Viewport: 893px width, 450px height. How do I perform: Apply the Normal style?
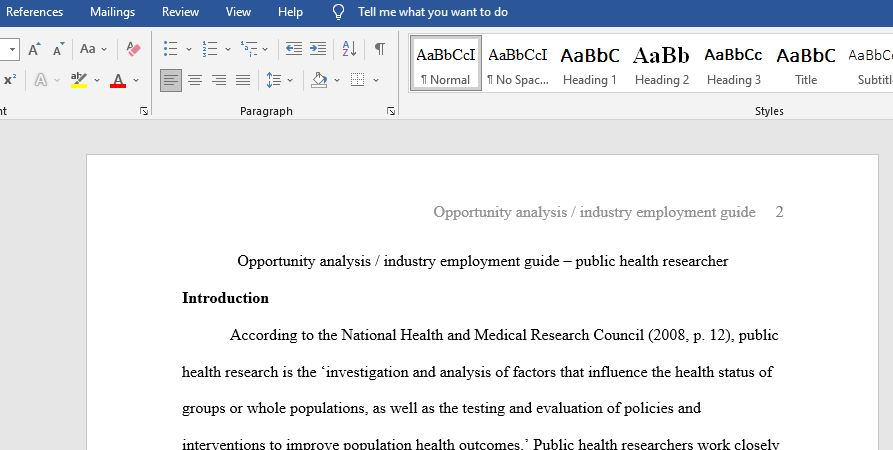click(x=445, y=63)
